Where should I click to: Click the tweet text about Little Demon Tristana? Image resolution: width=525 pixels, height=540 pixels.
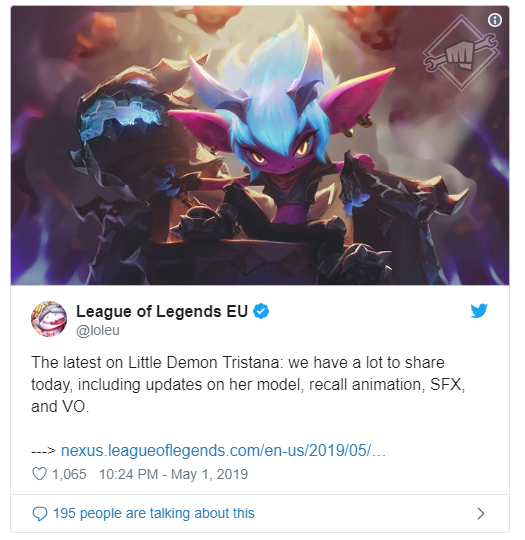click(x=248, y=384)
